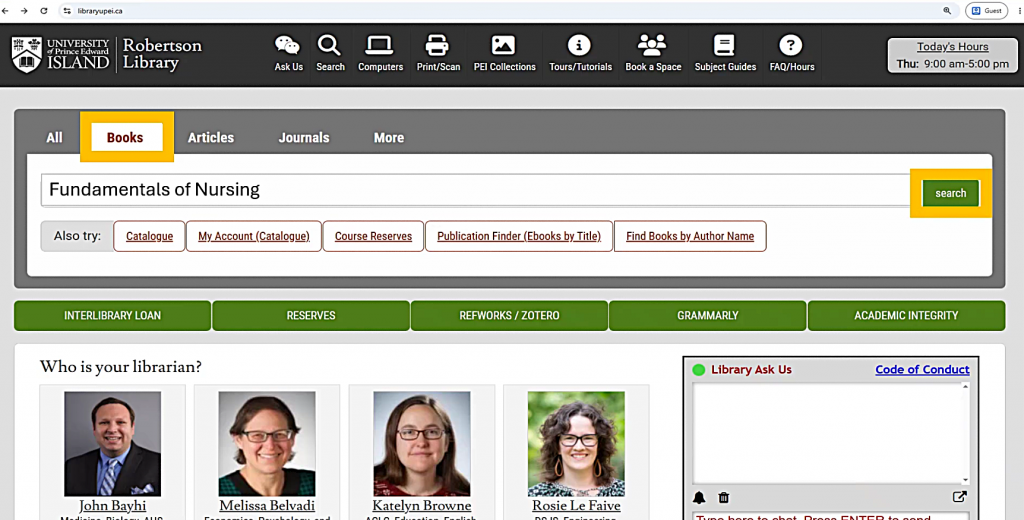1024x520 pixels.
Task: Open the Today's Hours box
Action: click(953, 56)
